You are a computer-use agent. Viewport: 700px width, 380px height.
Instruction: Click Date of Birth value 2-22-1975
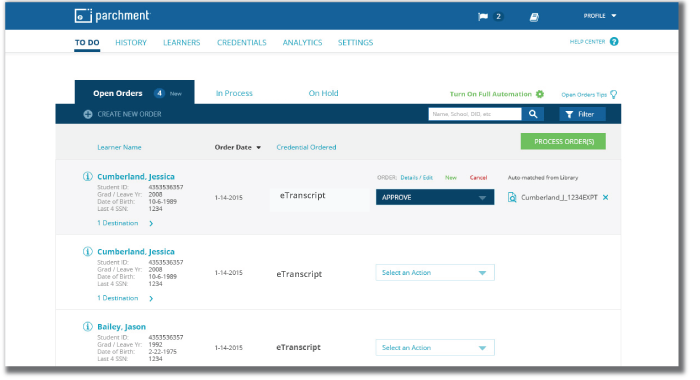162,351
